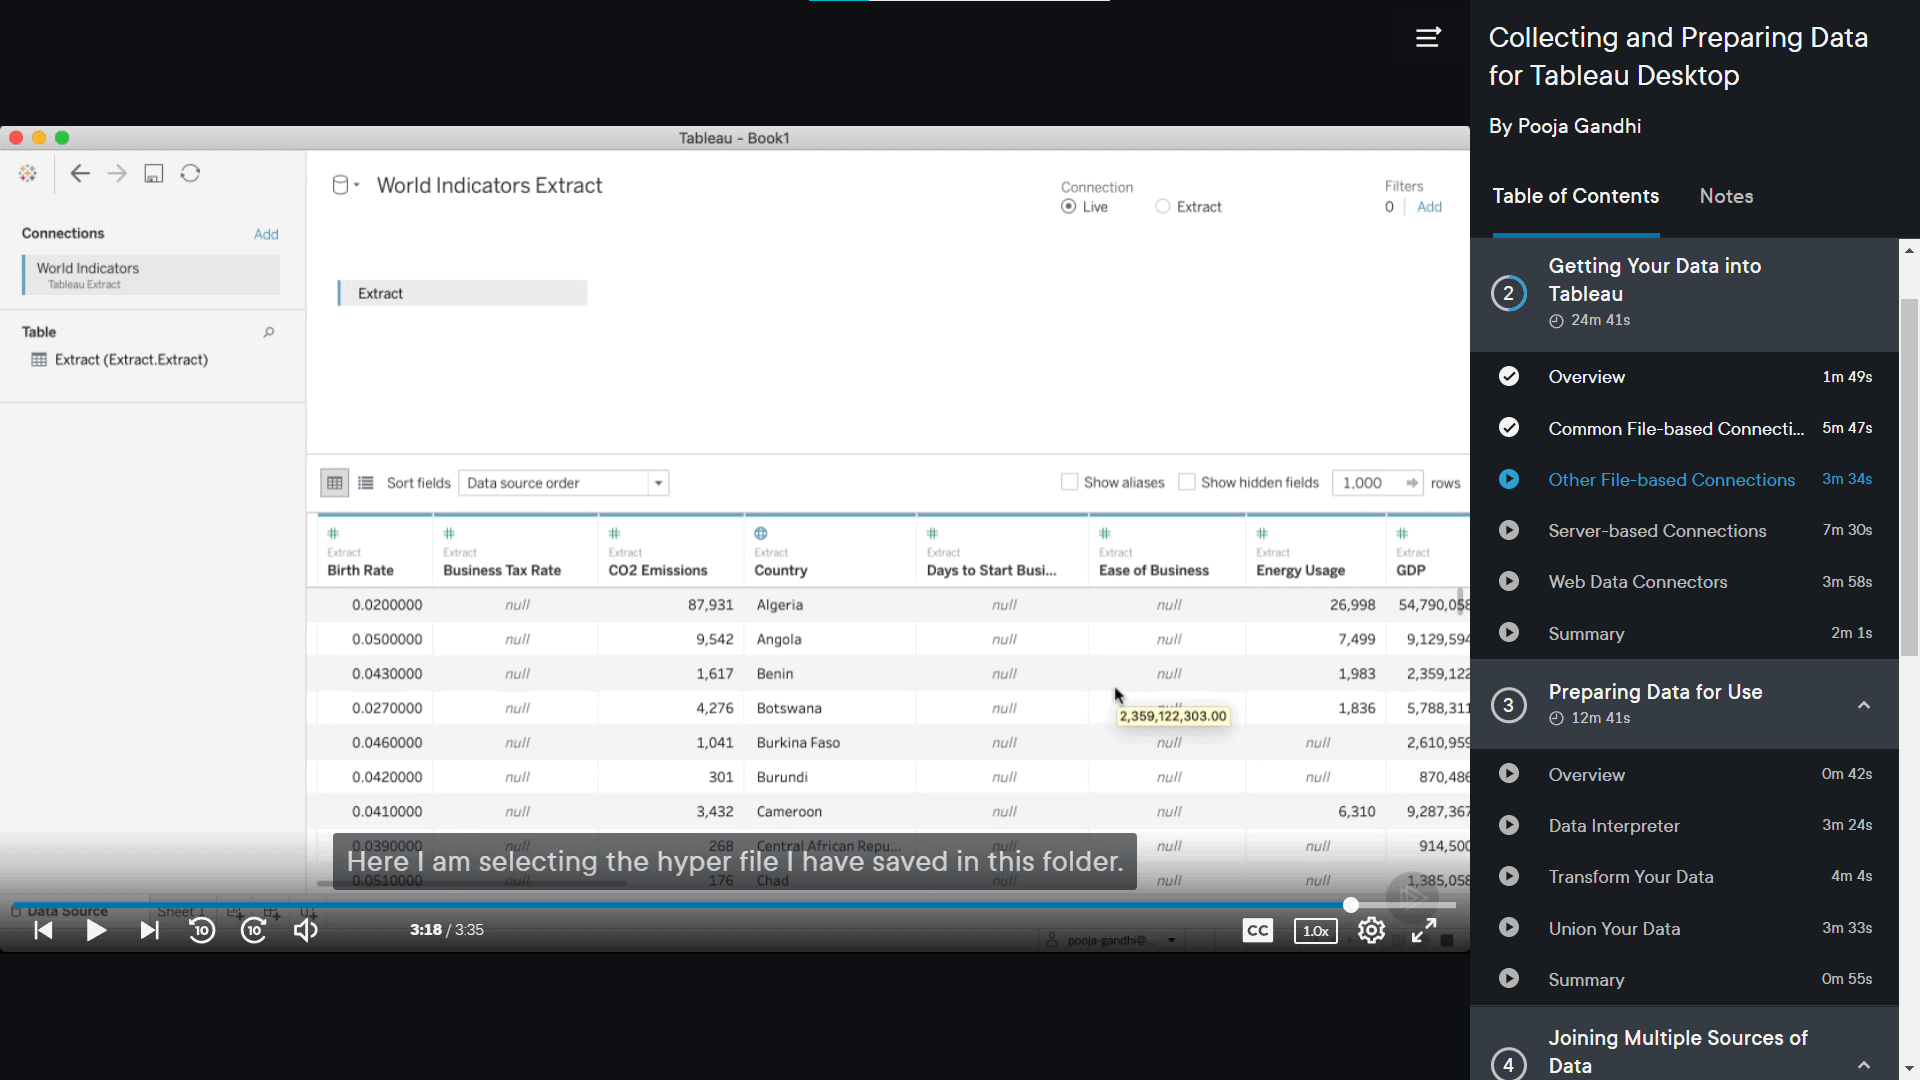
Task: Switch to the metadata list view icon
Action: tap(365, 482)
